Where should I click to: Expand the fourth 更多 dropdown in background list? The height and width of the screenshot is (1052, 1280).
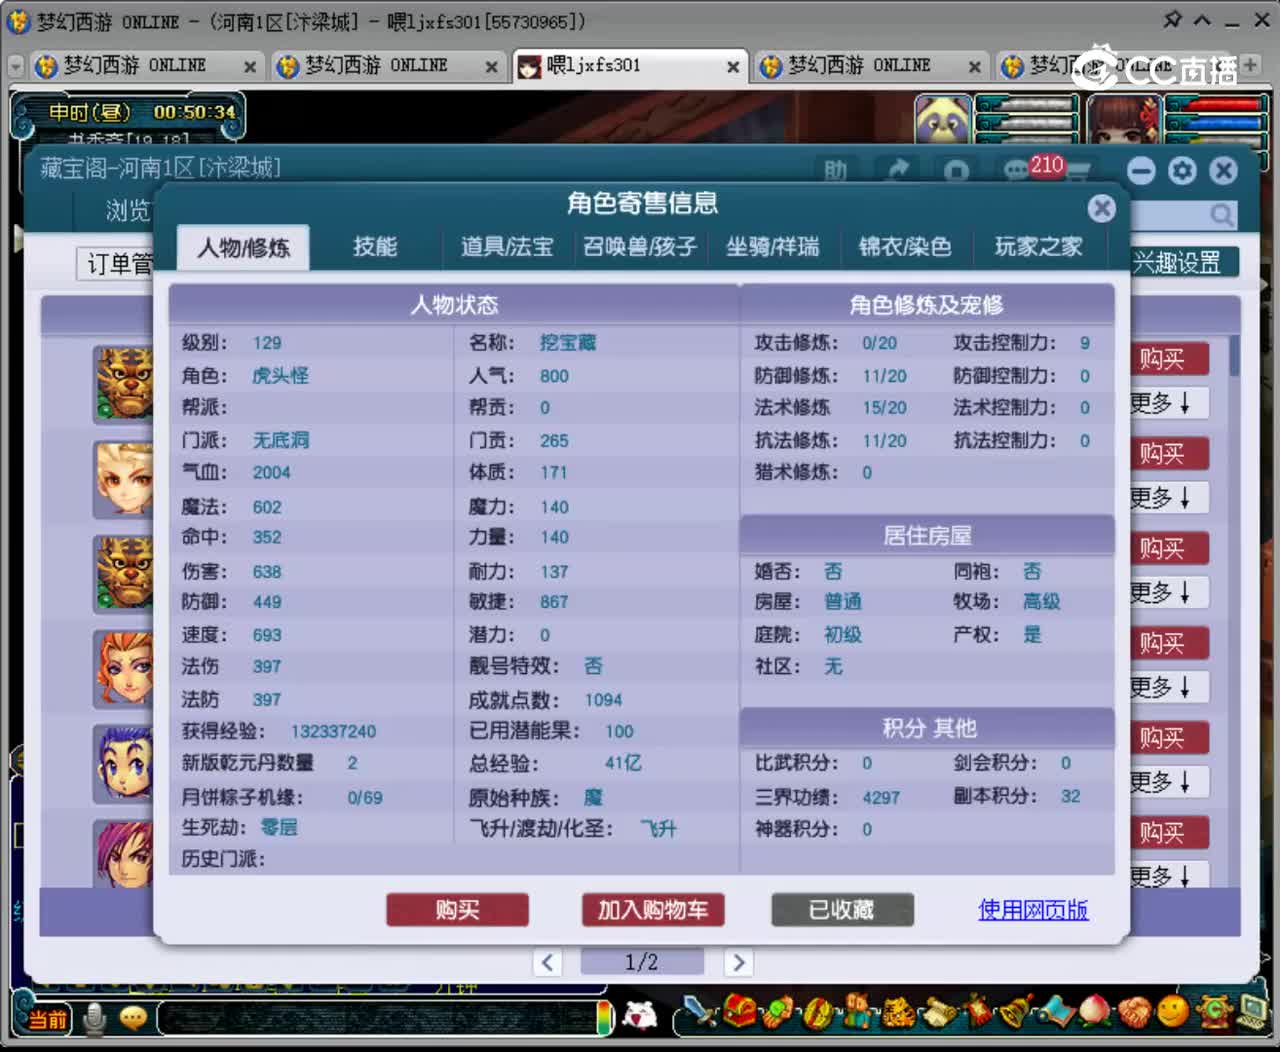tap(1168, 687)
